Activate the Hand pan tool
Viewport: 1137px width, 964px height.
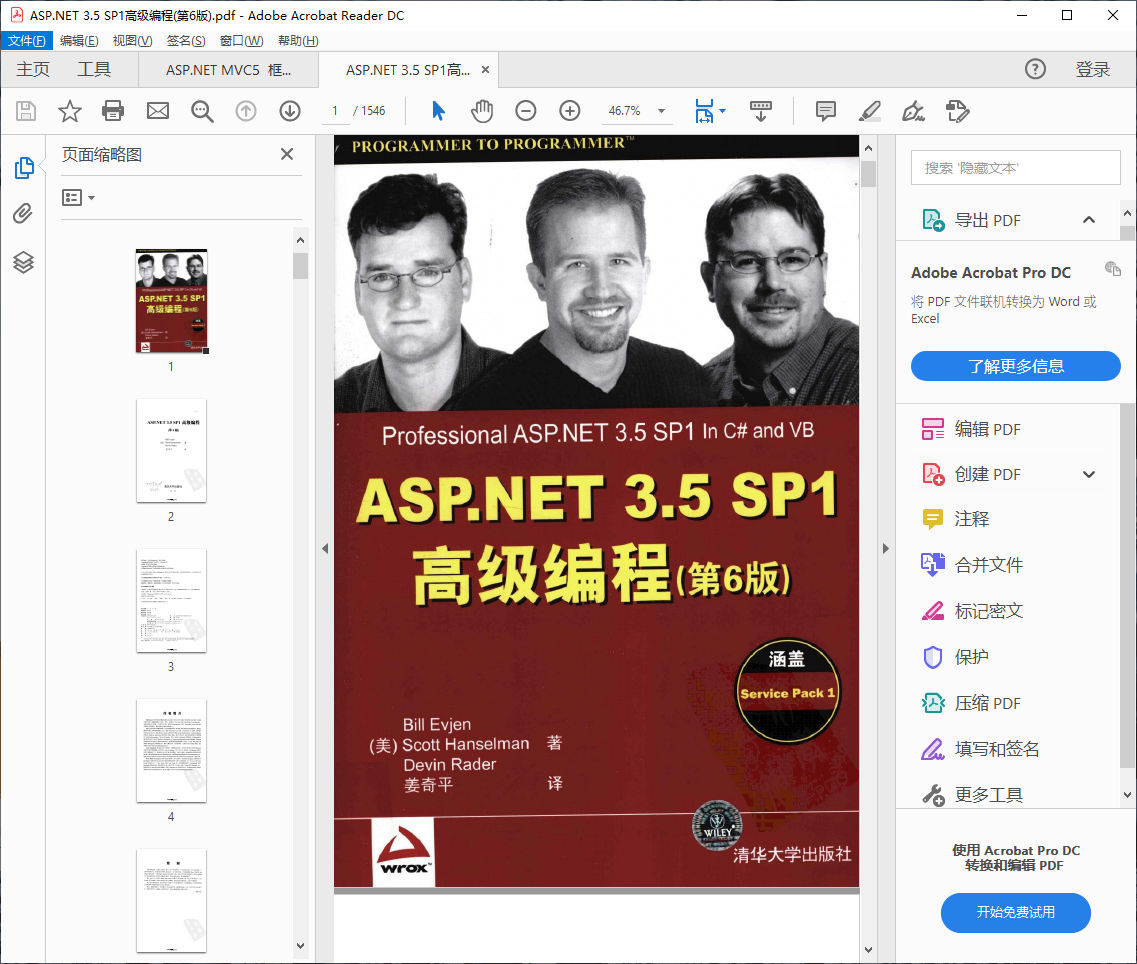(481, 111)
